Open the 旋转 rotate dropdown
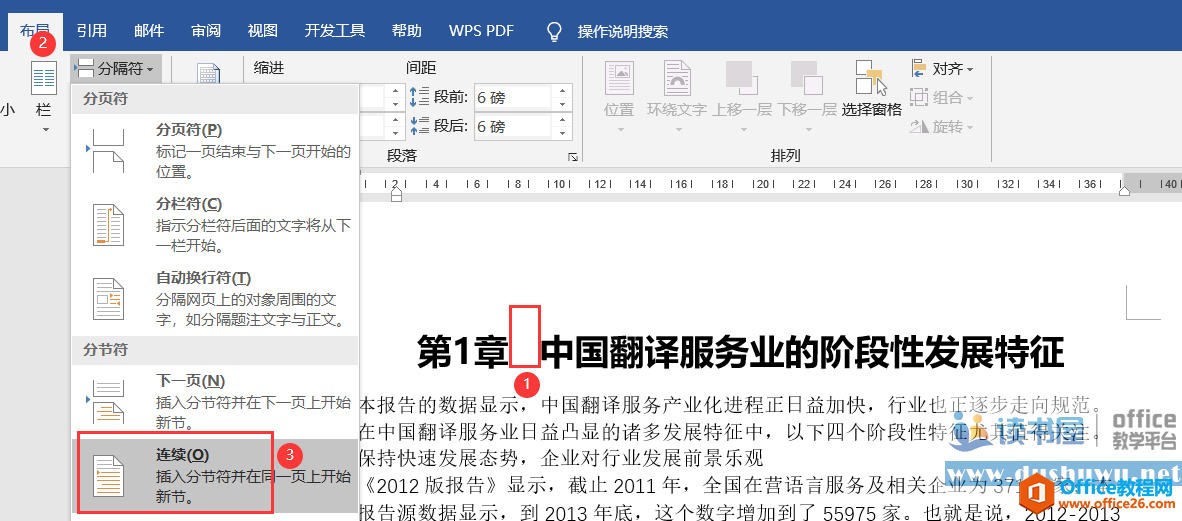This screenshot has width=1182, height=521. pyautogui.click(x=942, y=127)
